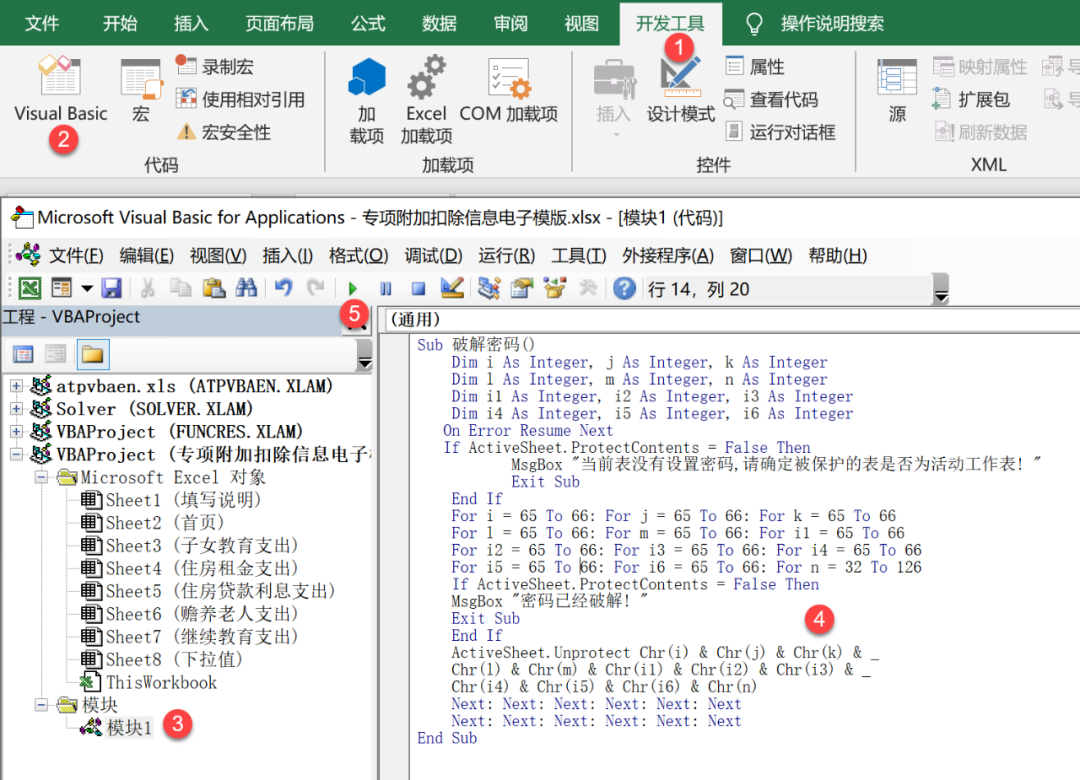Open Project Explorer toolbar icon
1080x780 pixels.
click(488, 288)
